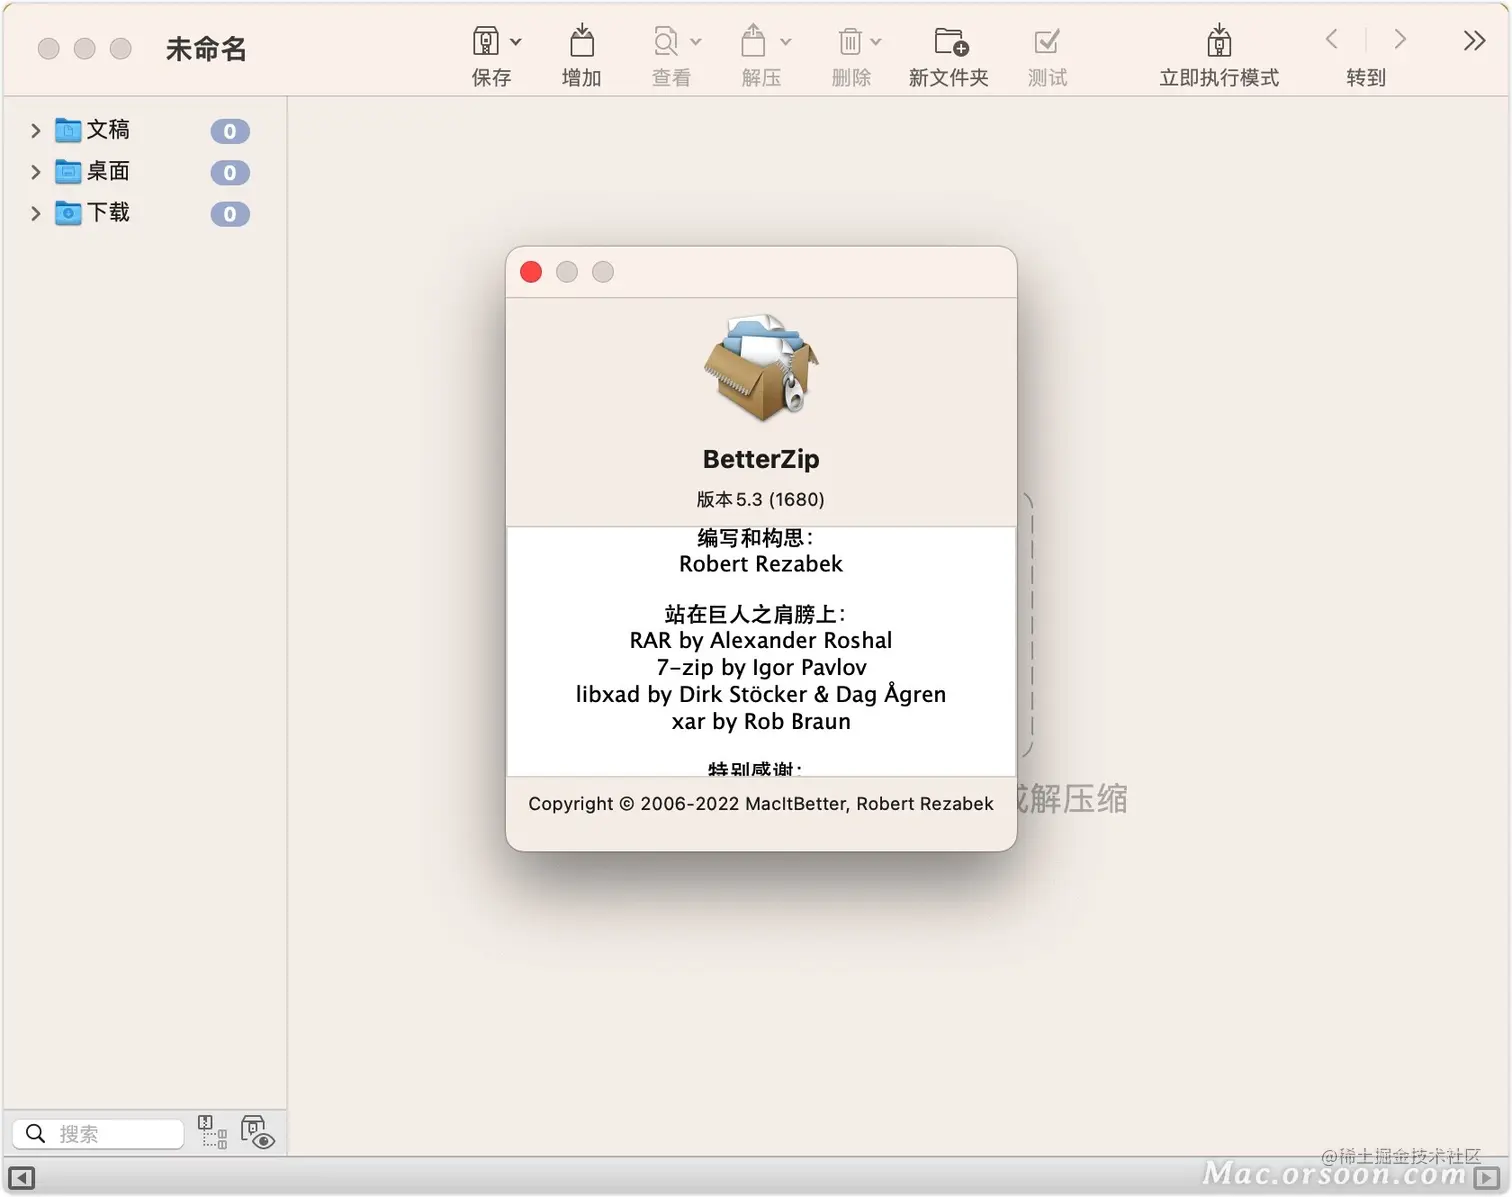Click the xar by Rob Braun line
Image resolution: width=1512 pixels, height=1197 pixels.
(761, 721)
